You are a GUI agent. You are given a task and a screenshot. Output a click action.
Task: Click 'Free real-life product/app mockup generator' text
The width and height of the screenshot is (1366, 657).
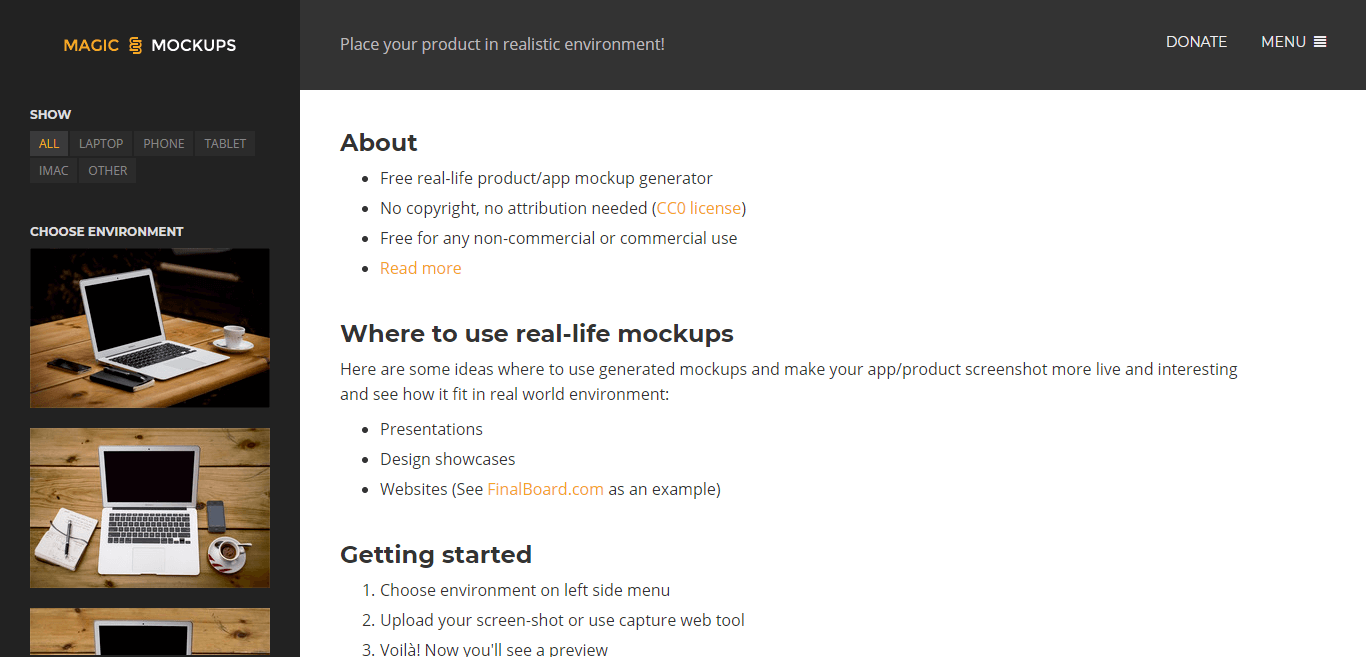point(546,178)
